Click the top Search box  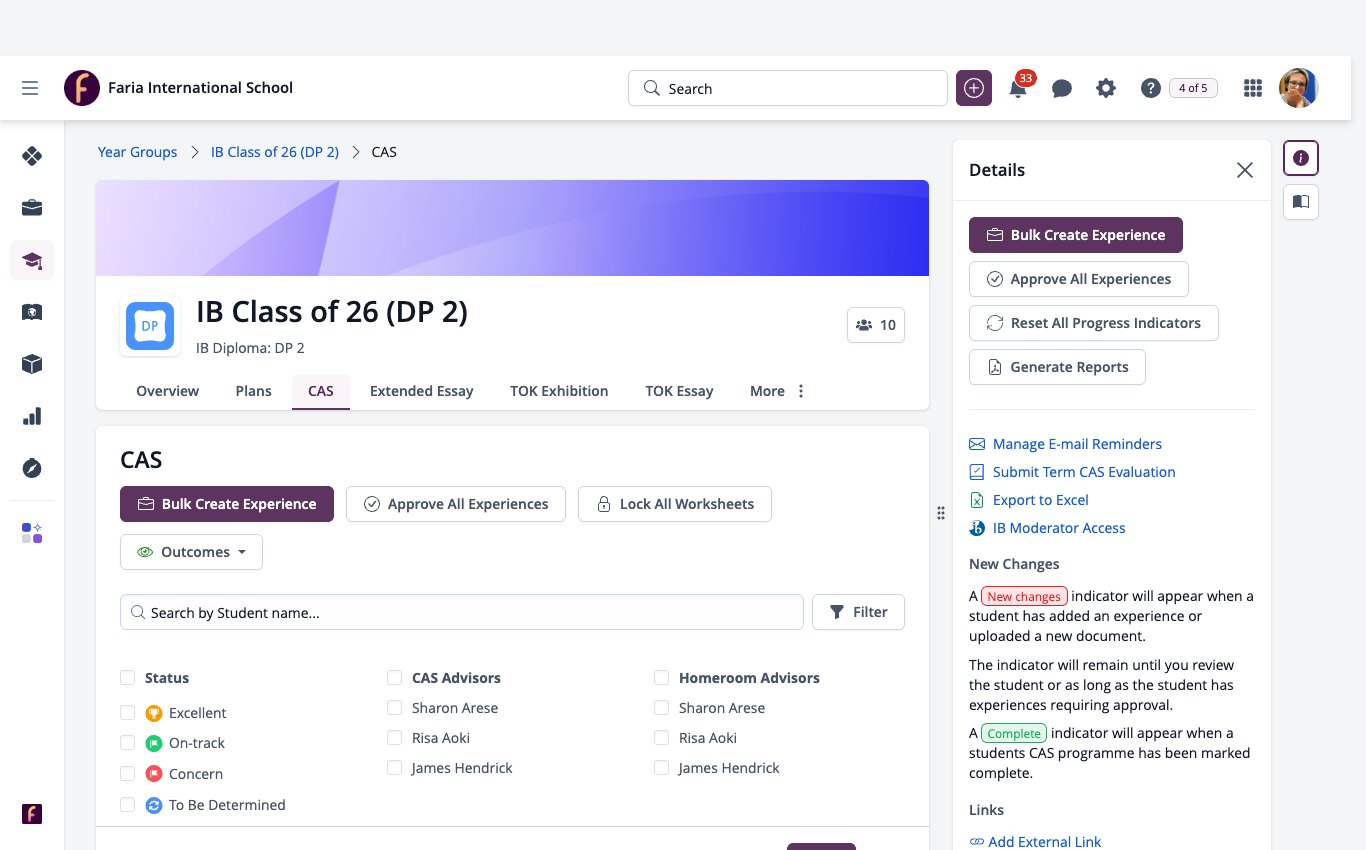click(787, 88)
